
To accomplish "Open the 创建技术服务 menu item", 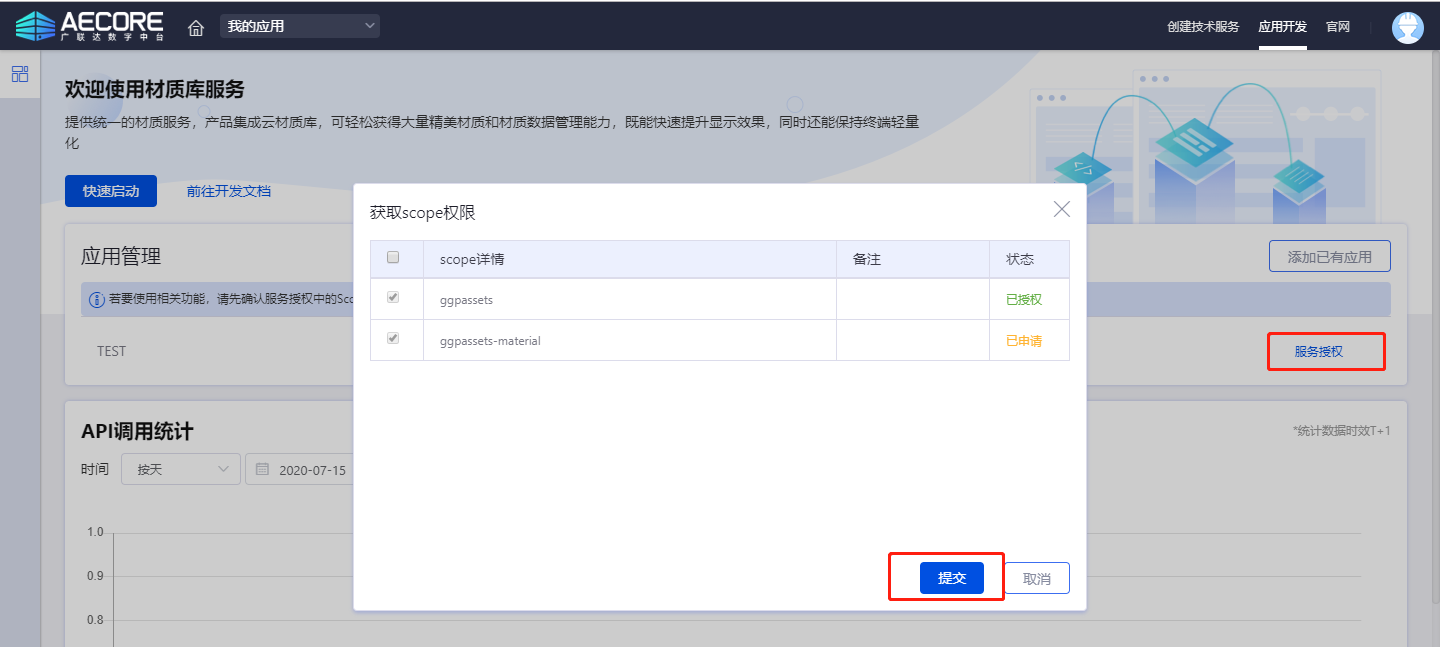I will tap(1202, 27).
